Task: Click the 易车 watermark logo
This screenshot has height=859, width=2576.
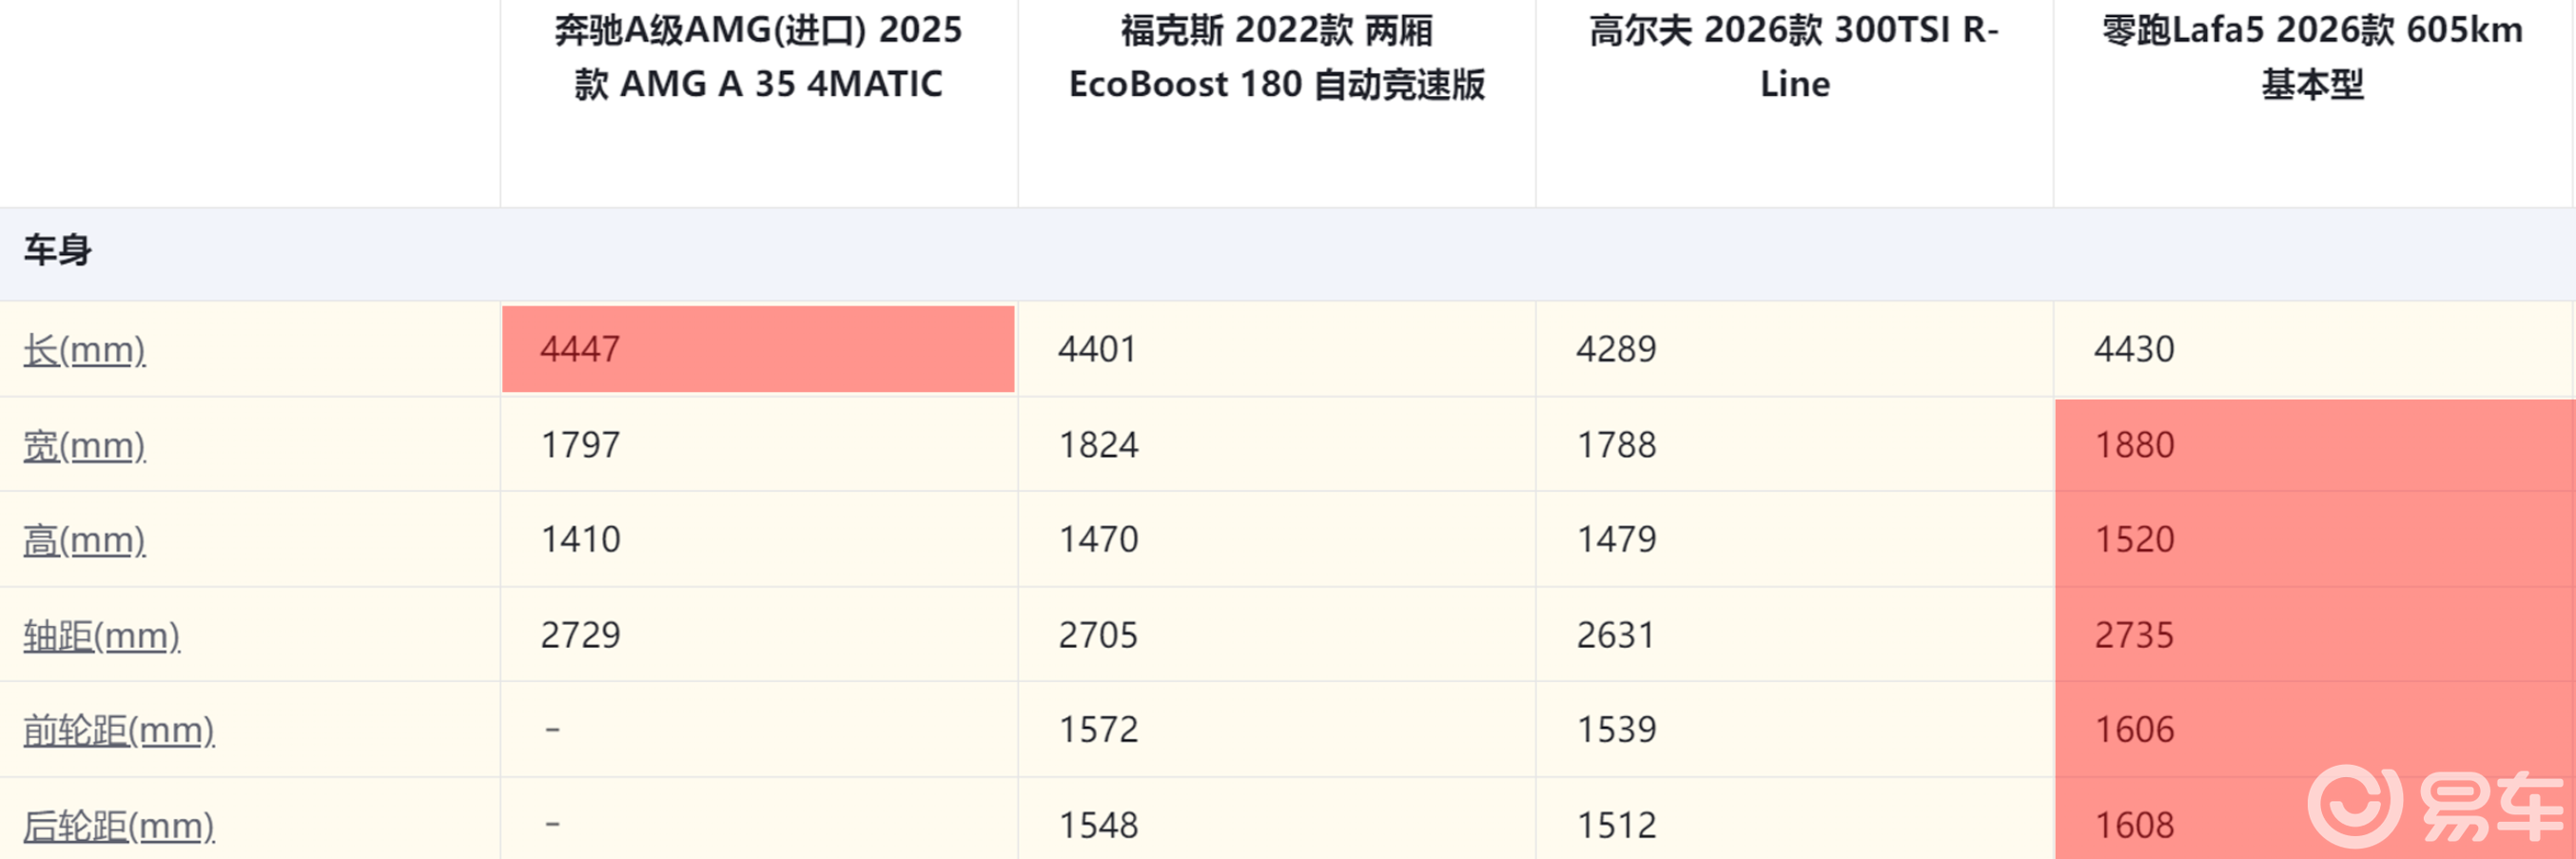Action: pyautogui.click(x=2435, y=805)
